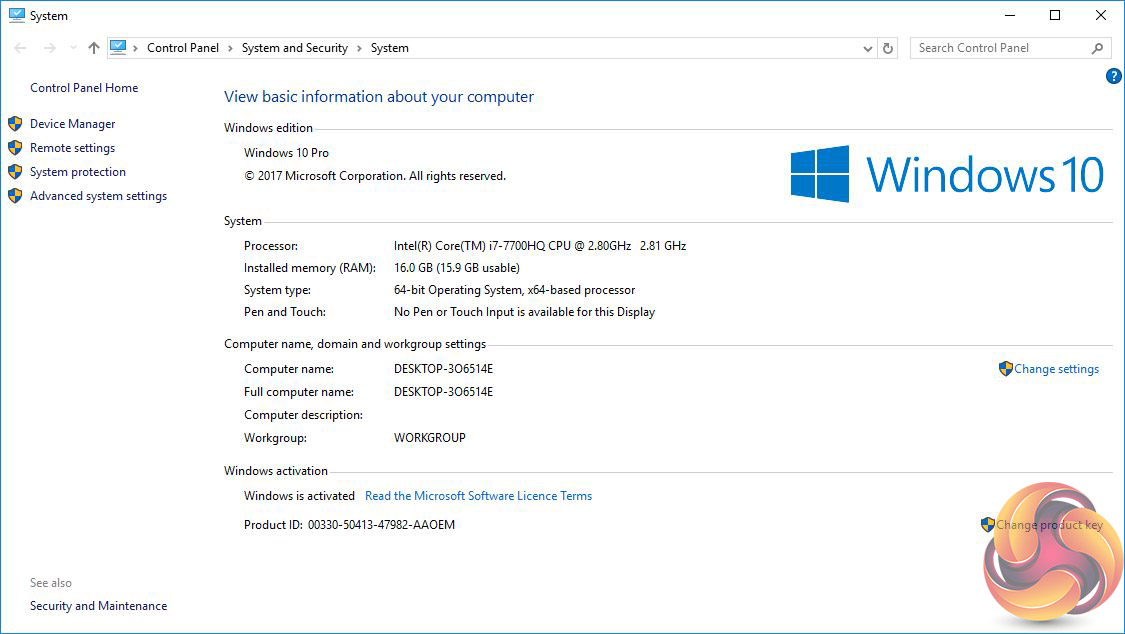Image resolution: width=1125 pixels, height=634 pixels.
Task: Open Help via the blue question mark
Action: tap(1114, 76)
